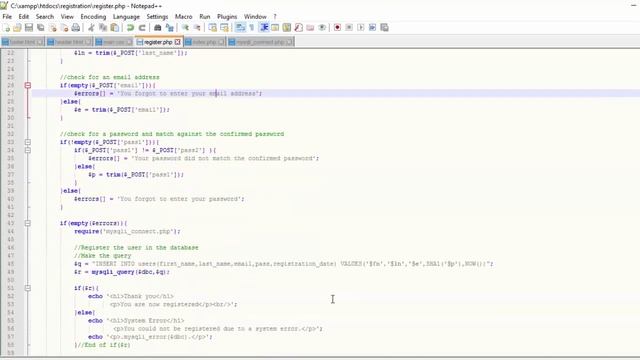The height and width of the screenshot is (360, 640).
Task: Close the register.php tab with red X
Action: [x=178, y=42]
